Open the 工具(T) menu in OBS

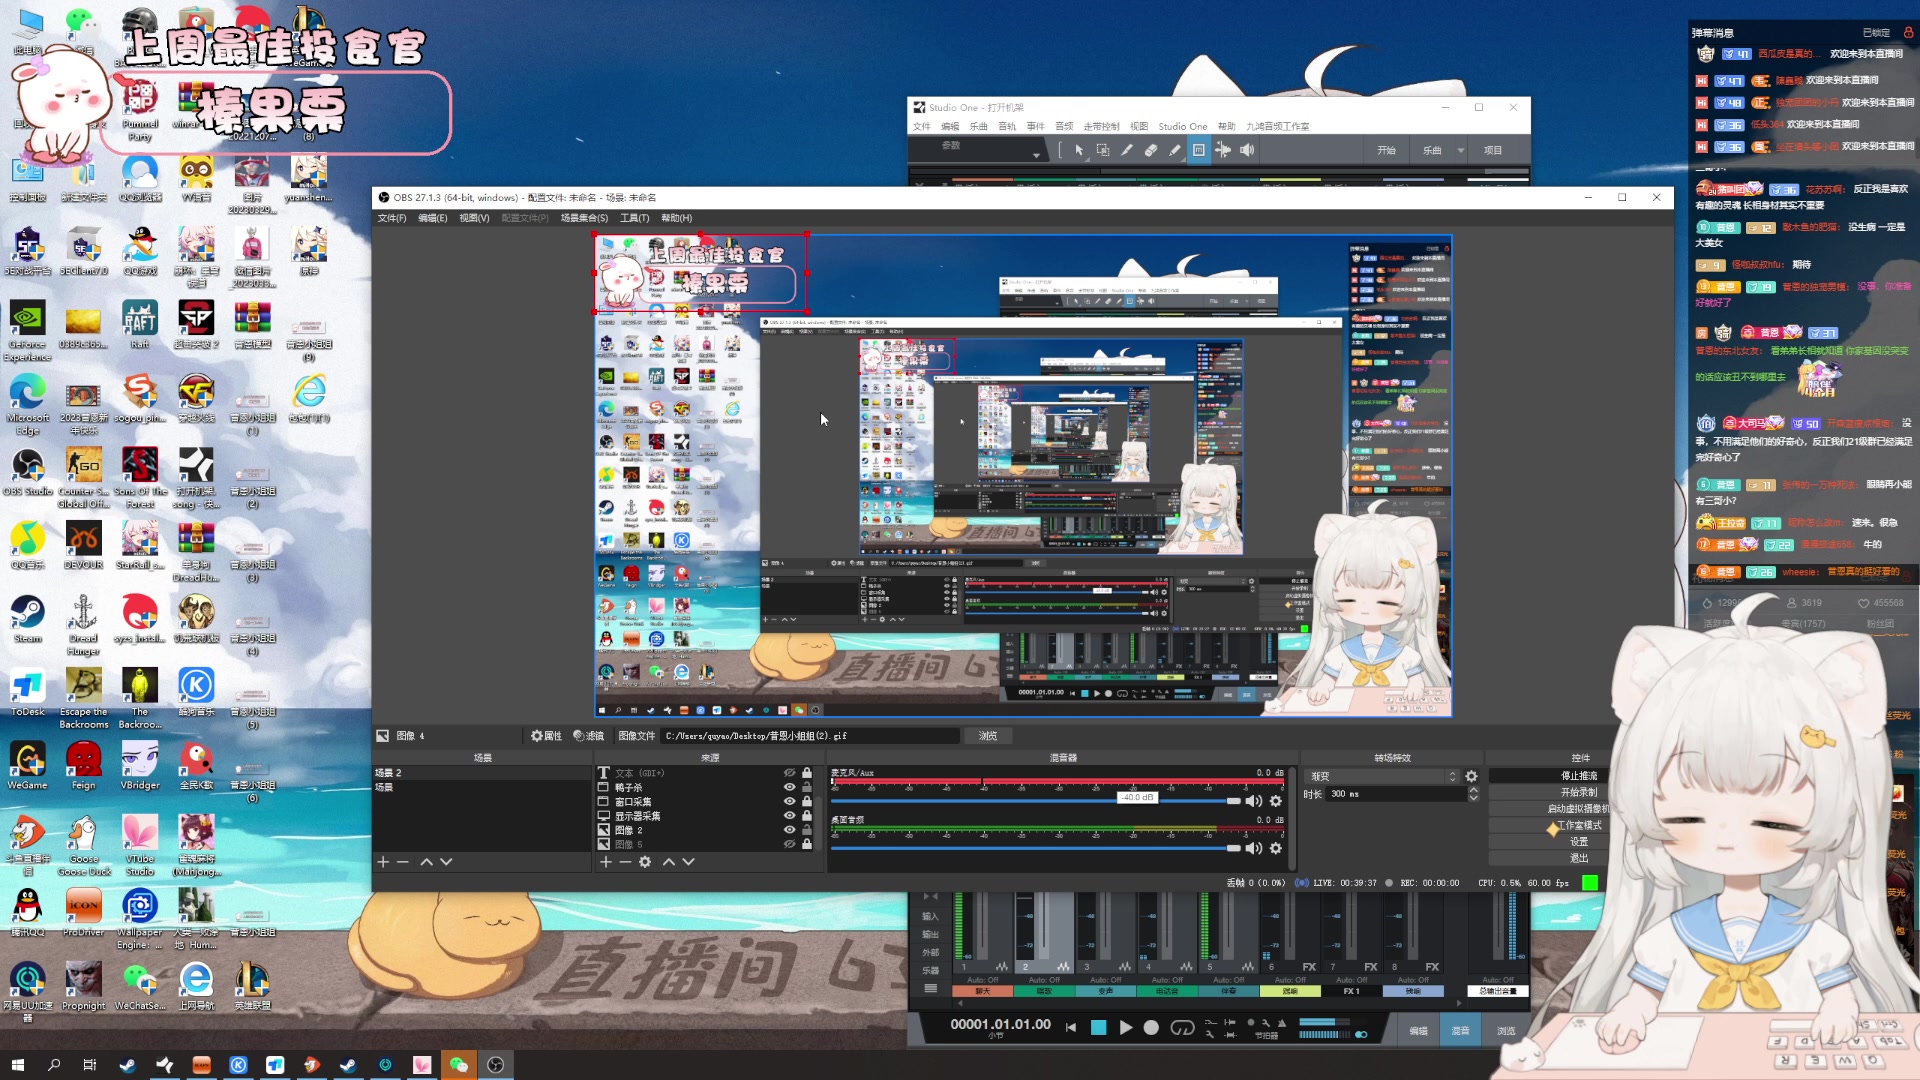(634, 218)
